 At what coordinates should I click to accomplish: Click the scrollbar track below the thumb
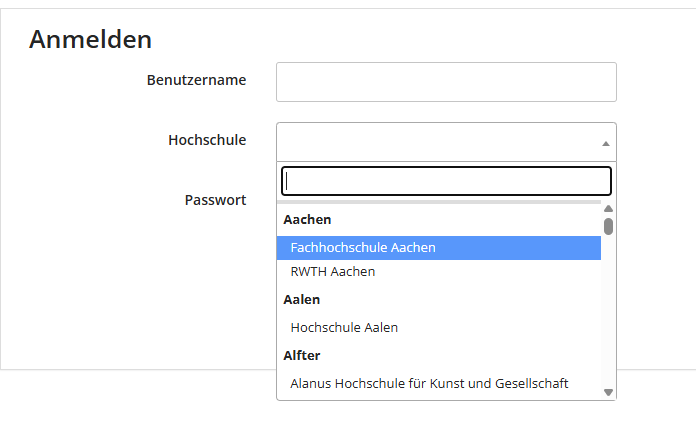pyautogui.click(x=608, y=310)
